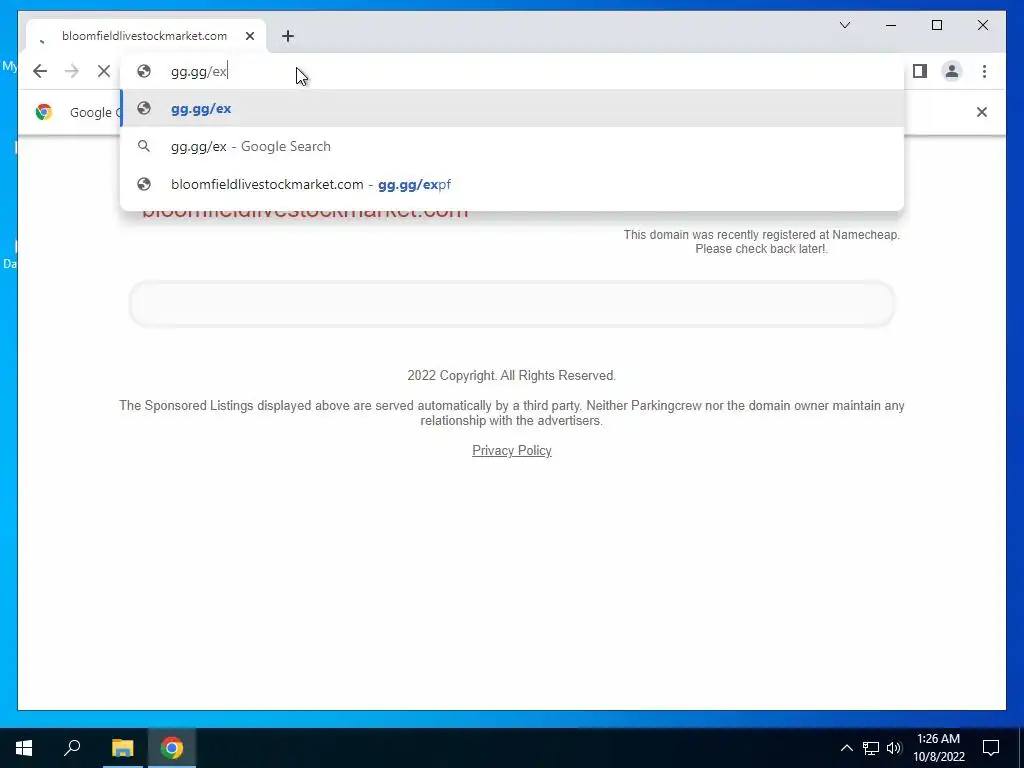Select the bloomfieldlivestockmarket.com tab
The width and height of the screenshot is (1024, 768).
tap(146, 36)
